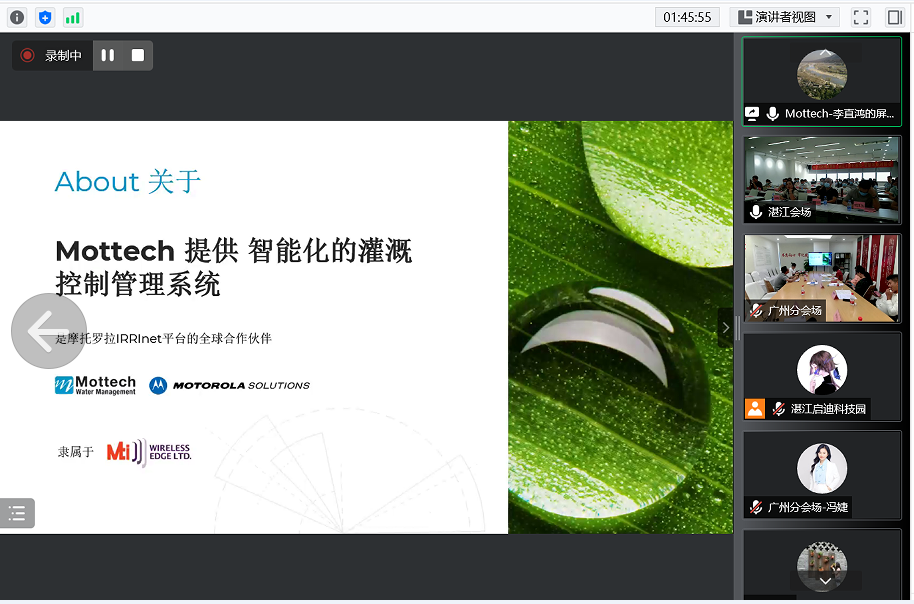Screen dimensions: 914x604
Task: Select the 湛江启迪科技园 participant avatar
Action: click(822, 370)
